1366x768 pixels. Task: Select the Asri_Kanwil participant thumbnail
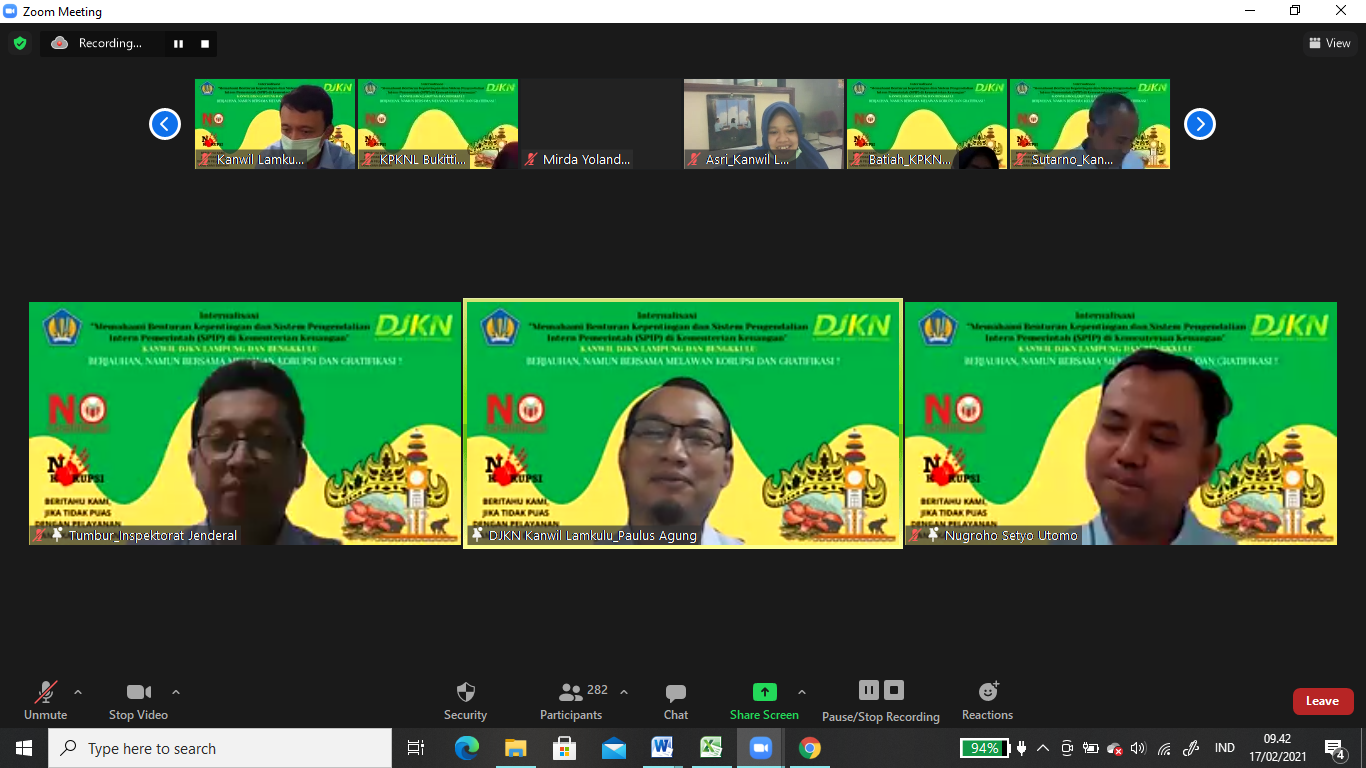coord(763,124)
